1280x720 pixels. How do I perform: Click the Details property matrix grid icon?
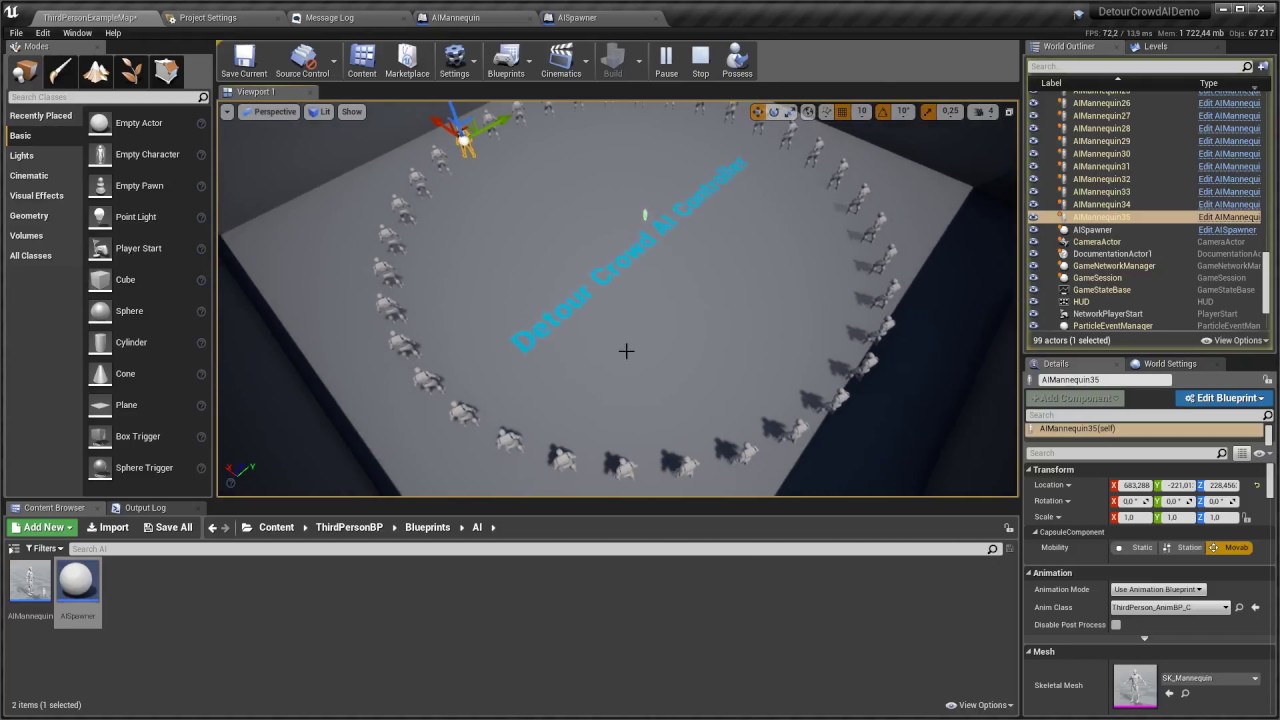[1242, 453]
